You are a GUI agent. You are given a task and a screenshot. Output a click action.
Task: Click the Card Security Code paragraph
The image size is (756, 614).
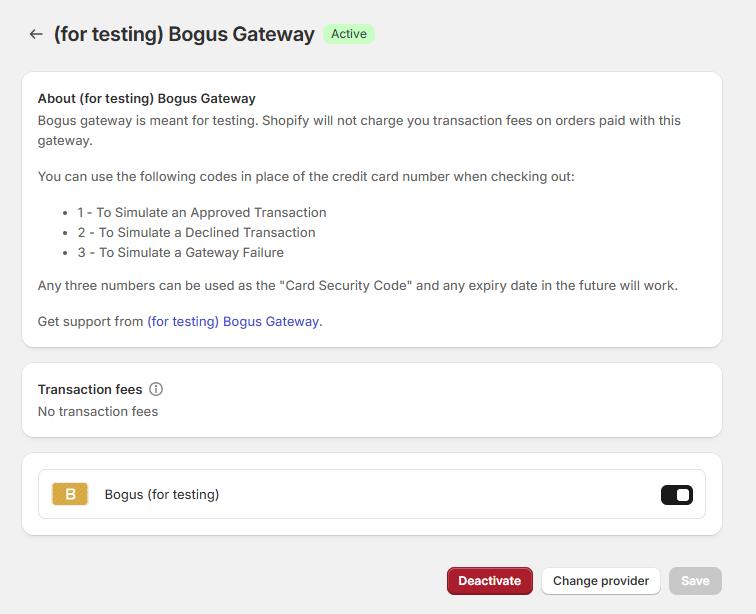tap(357, 285)
